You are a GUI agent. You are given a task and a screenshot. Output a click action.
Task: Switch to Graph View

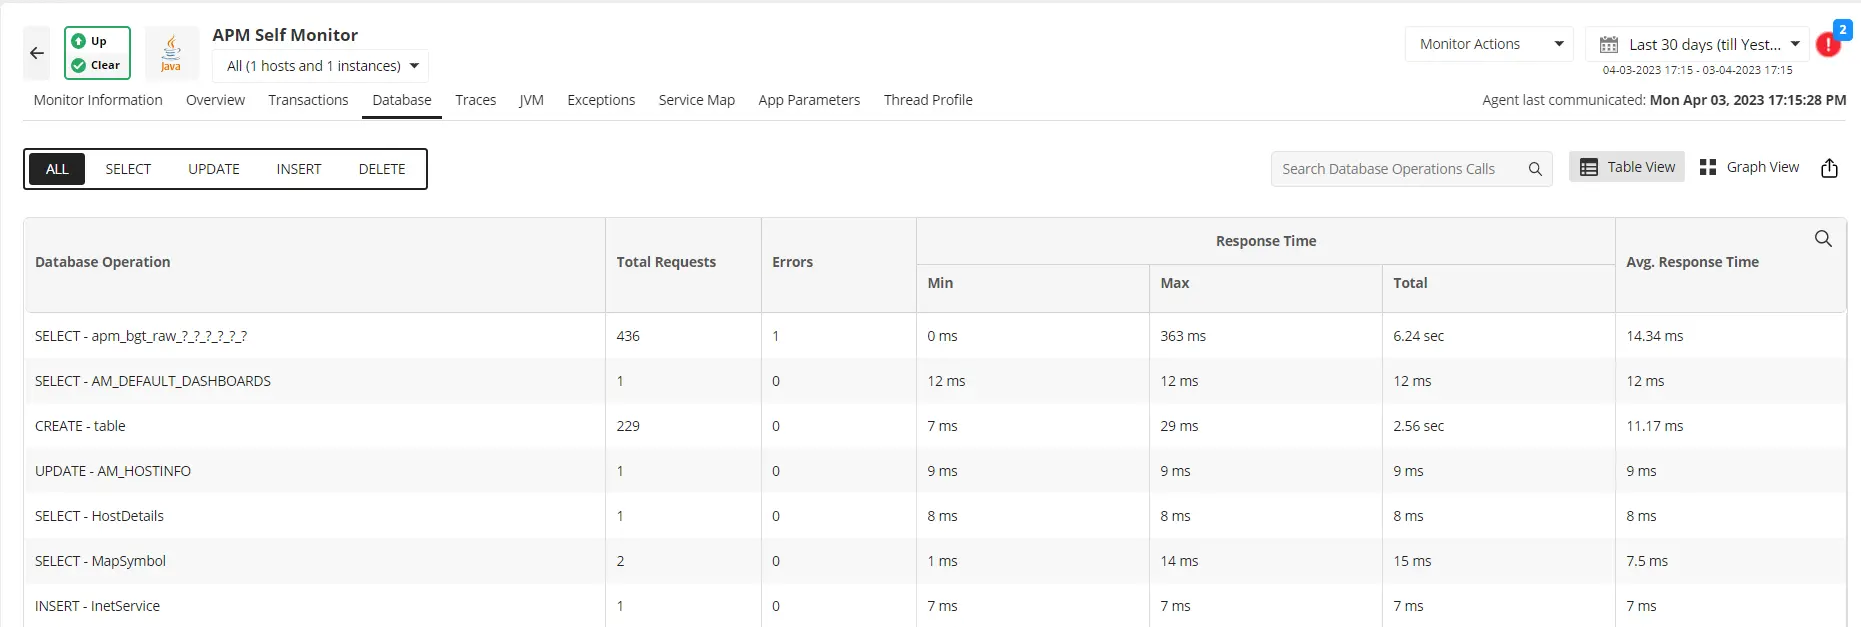(1749, 167)
